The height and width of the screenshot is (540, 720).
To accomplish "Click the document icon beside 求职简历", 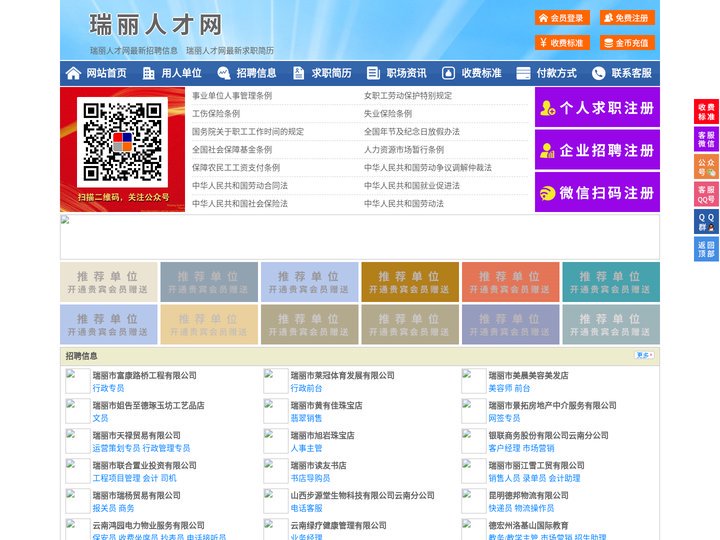I will (298, 73).
